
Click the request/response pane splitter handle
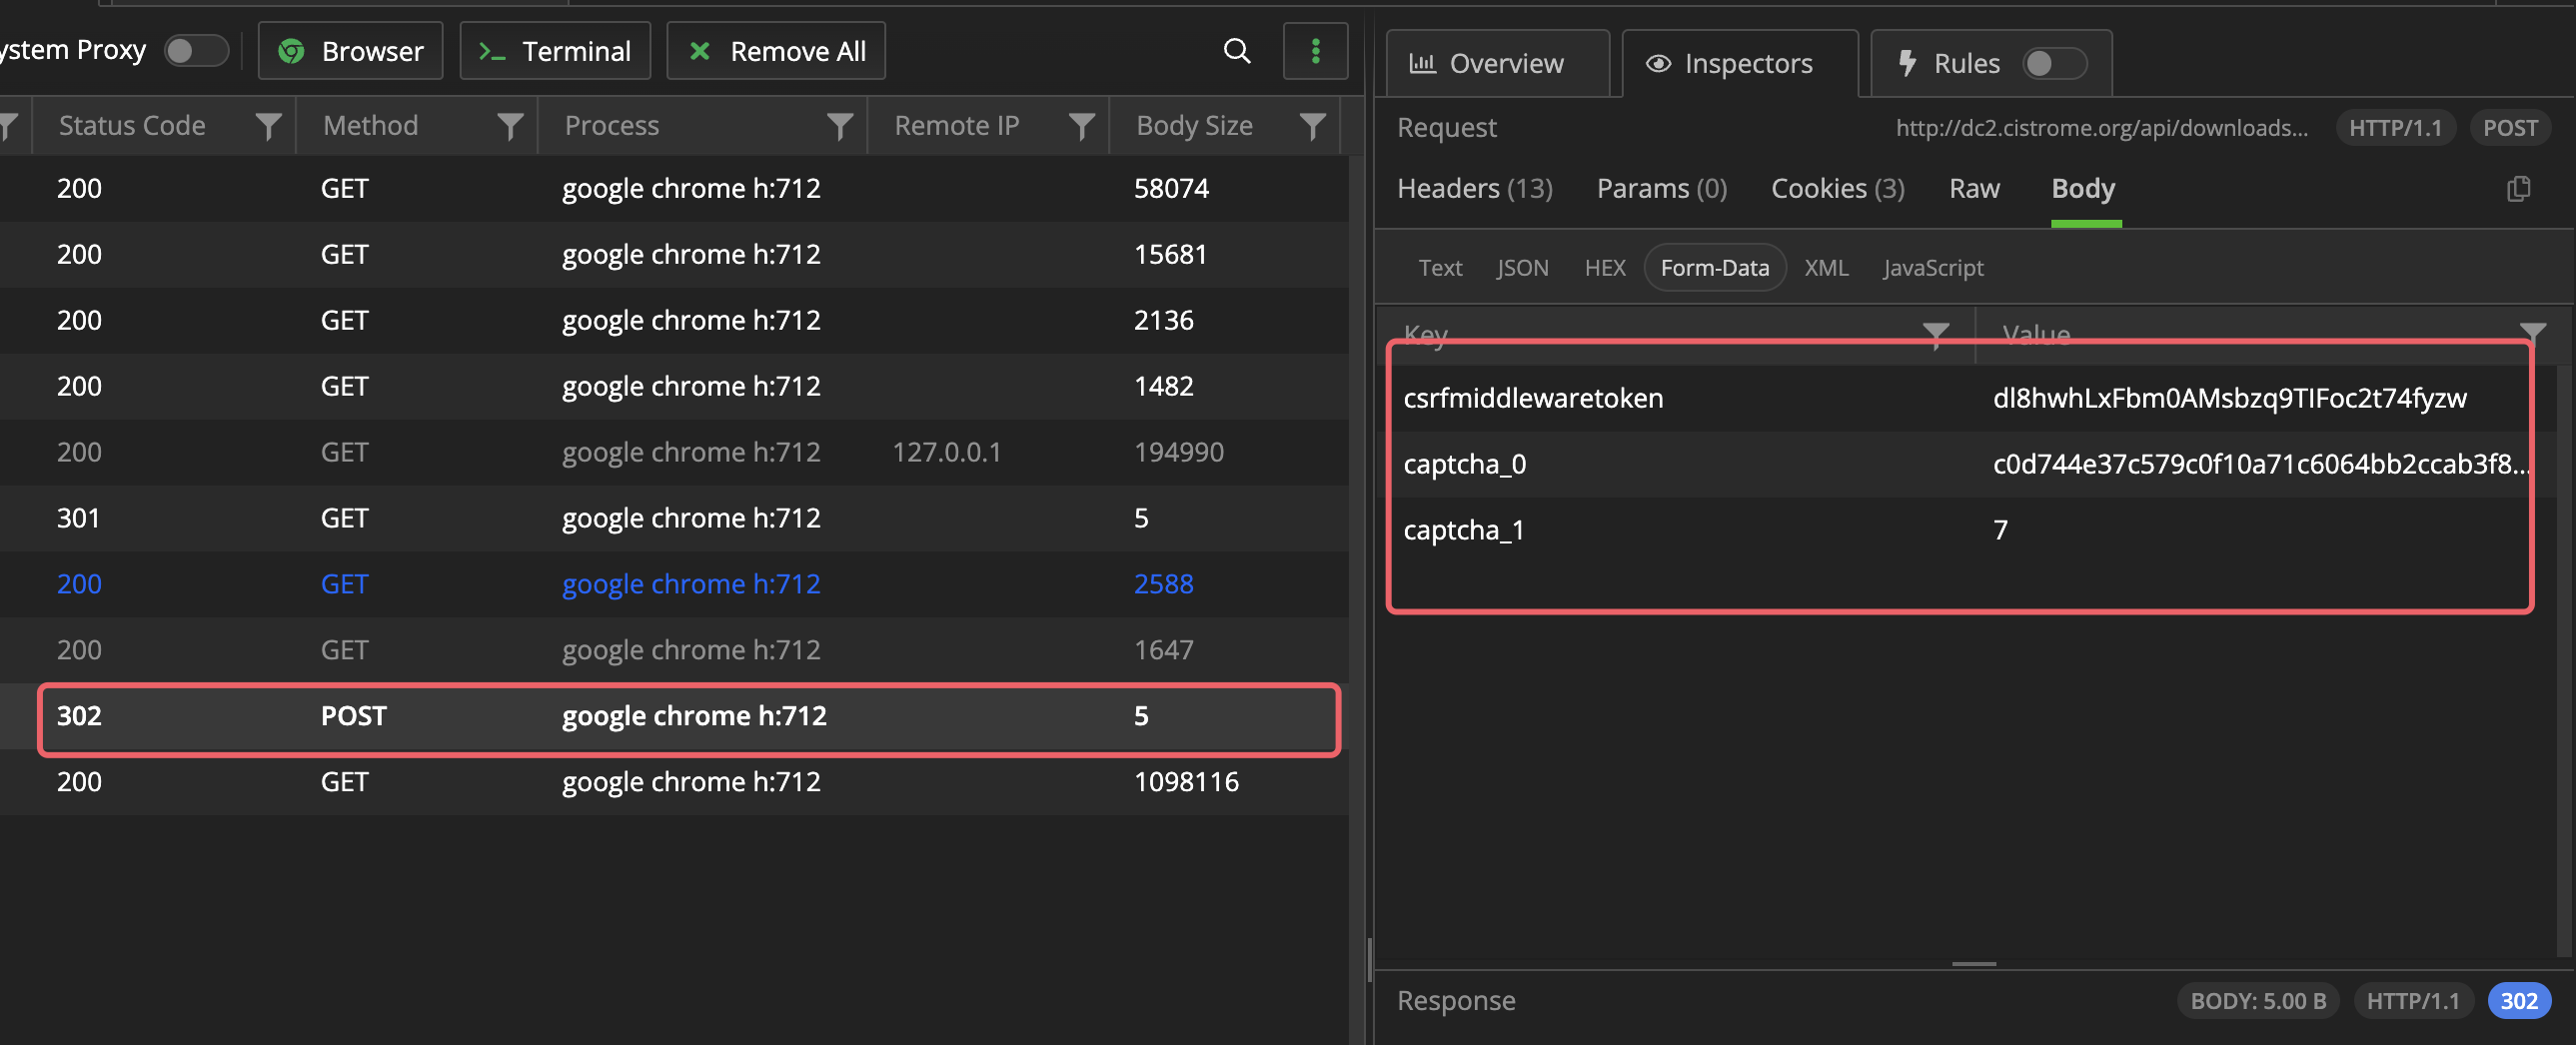tap(1973, 964)
